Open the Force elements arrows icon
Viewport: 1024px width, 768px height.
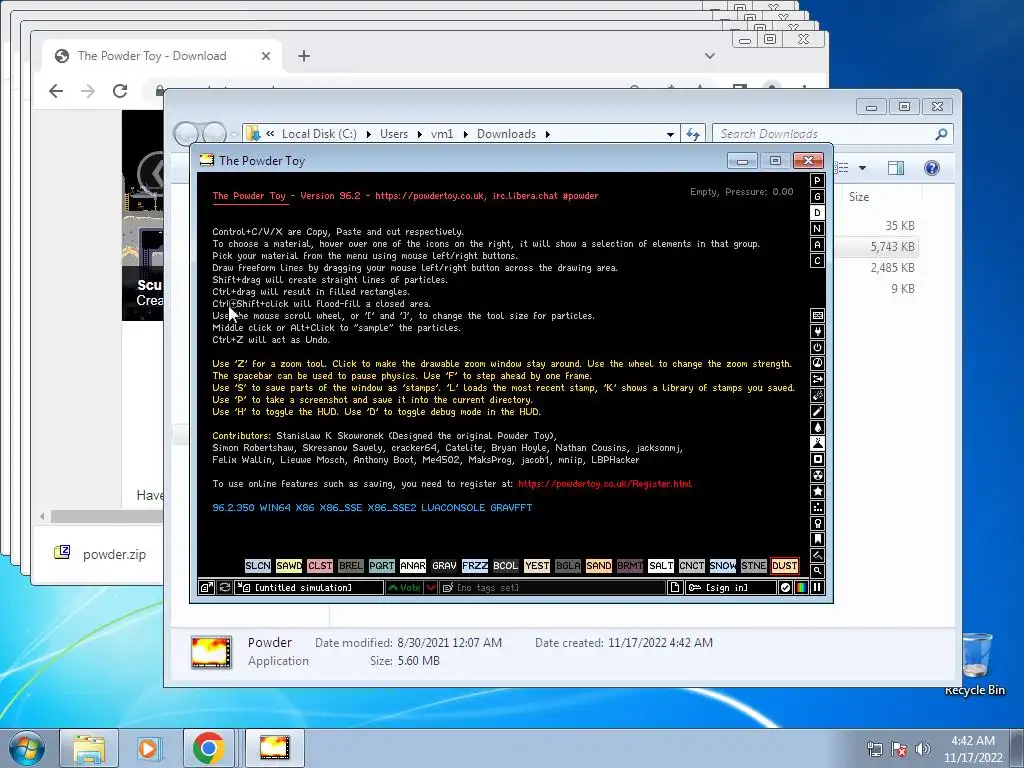[817, 379]
